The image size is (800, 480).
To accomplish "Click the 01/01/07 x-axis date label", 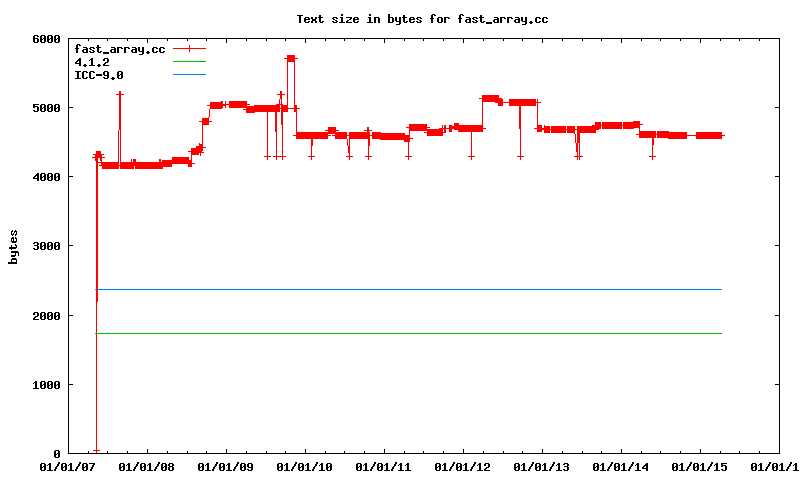I will click(x=68, y=467).
